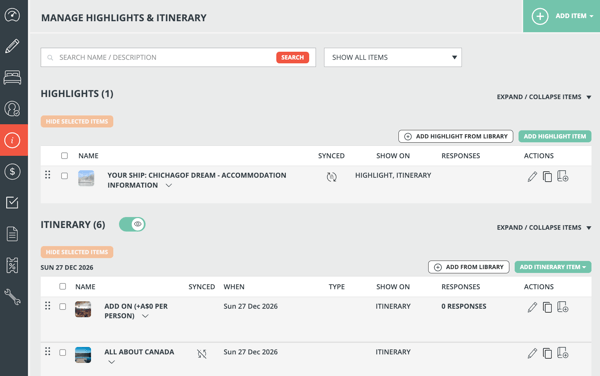Open the dashboard gauge icon in sidebar
The image size is (600, 376).
pyautogui.click(x=12, y=15)
